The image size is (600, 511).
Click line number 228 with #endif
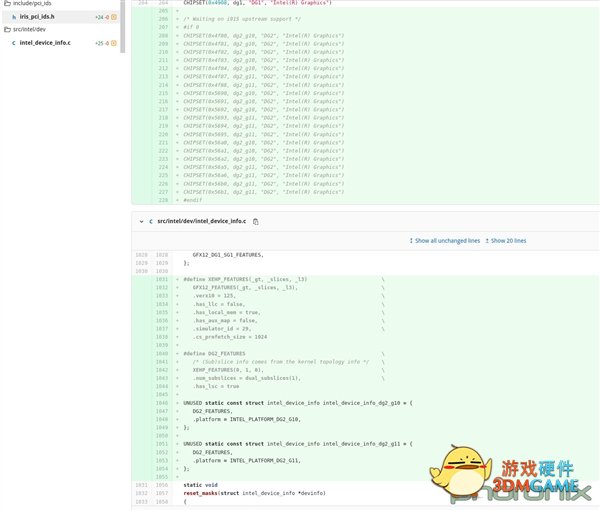tap(163, 200)
